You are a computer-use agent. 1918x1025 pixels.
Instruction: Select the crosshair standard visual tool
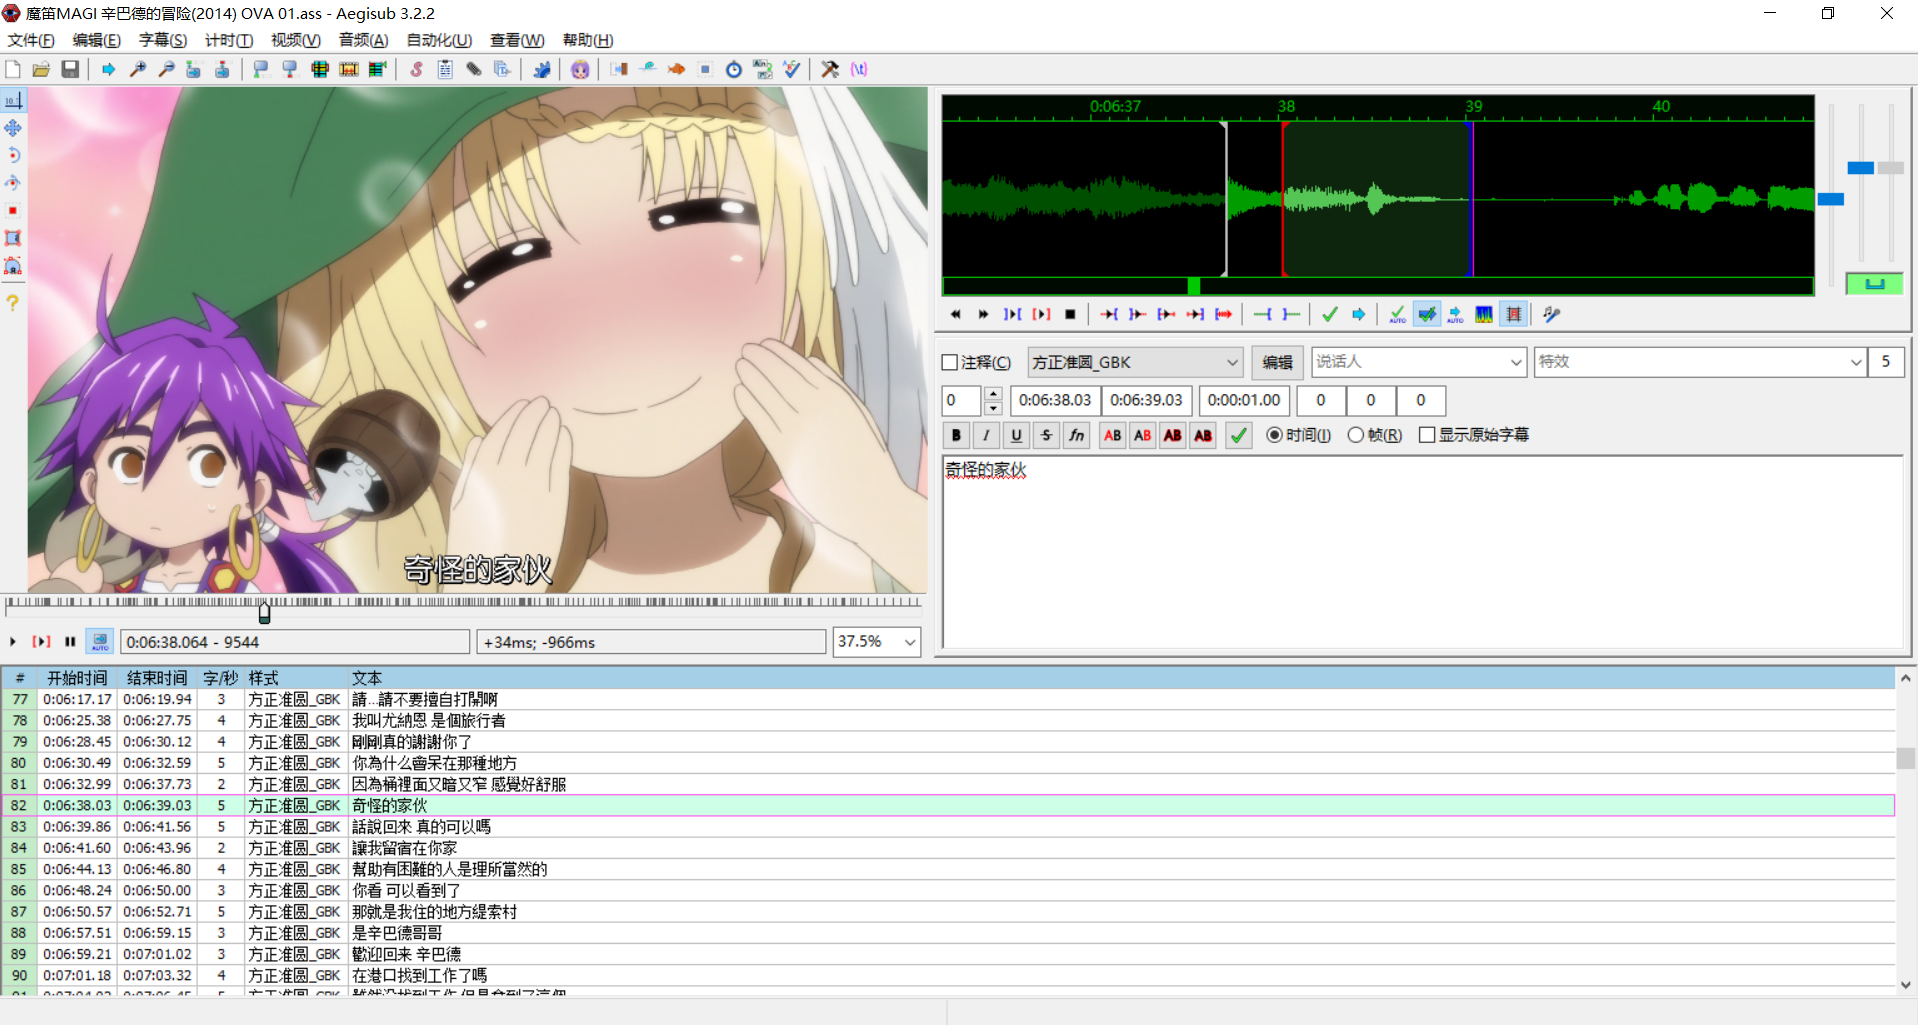[x=13, y=100]
